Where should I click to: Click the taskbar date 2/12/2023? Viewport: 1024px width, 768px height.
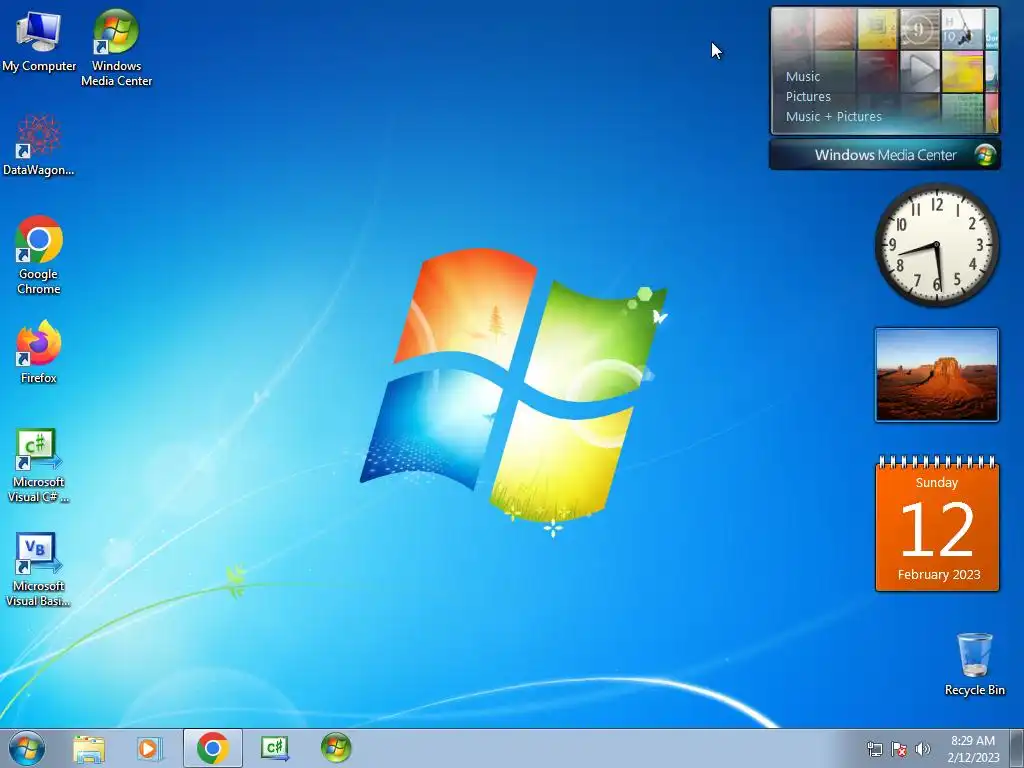(973, 758)
